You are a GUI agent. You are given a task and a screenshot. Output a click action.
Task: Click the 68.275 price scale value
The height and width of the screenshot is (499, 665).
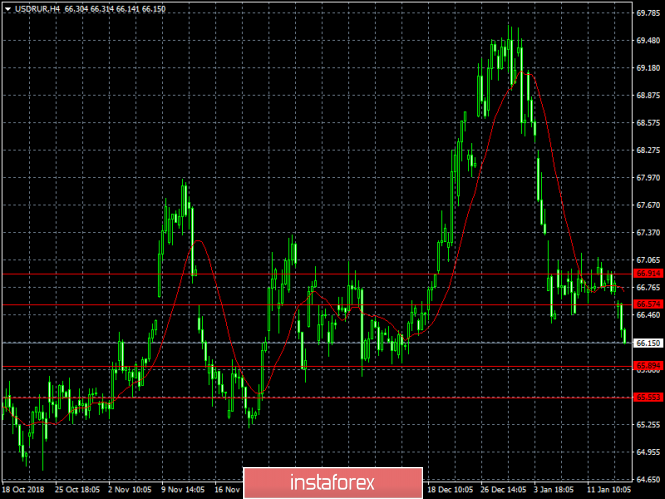pos(648,151)
